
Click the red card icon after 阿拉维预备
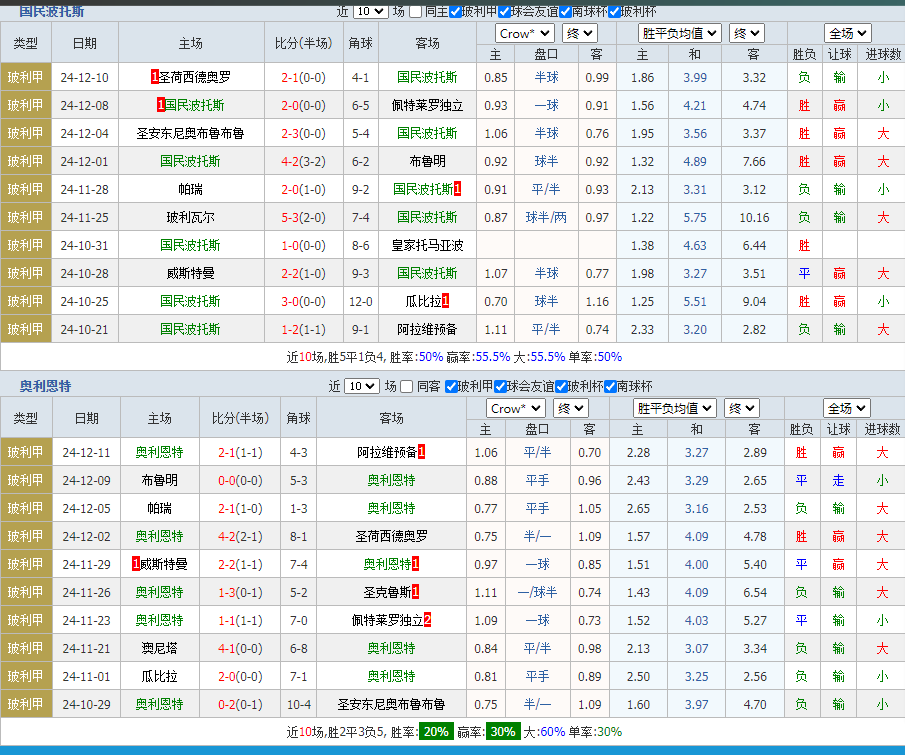pos(421,452)
